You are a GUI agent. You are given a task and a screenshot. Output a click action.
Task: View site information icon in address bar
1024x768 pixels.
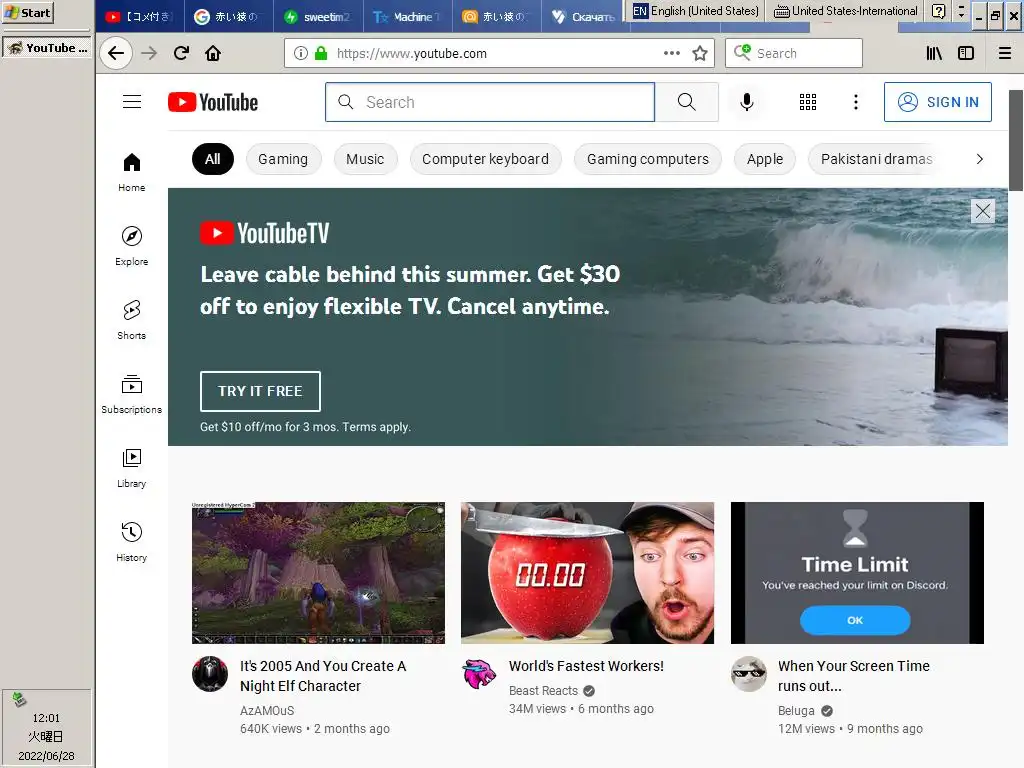pyautogui.click(x=300, y=53)
